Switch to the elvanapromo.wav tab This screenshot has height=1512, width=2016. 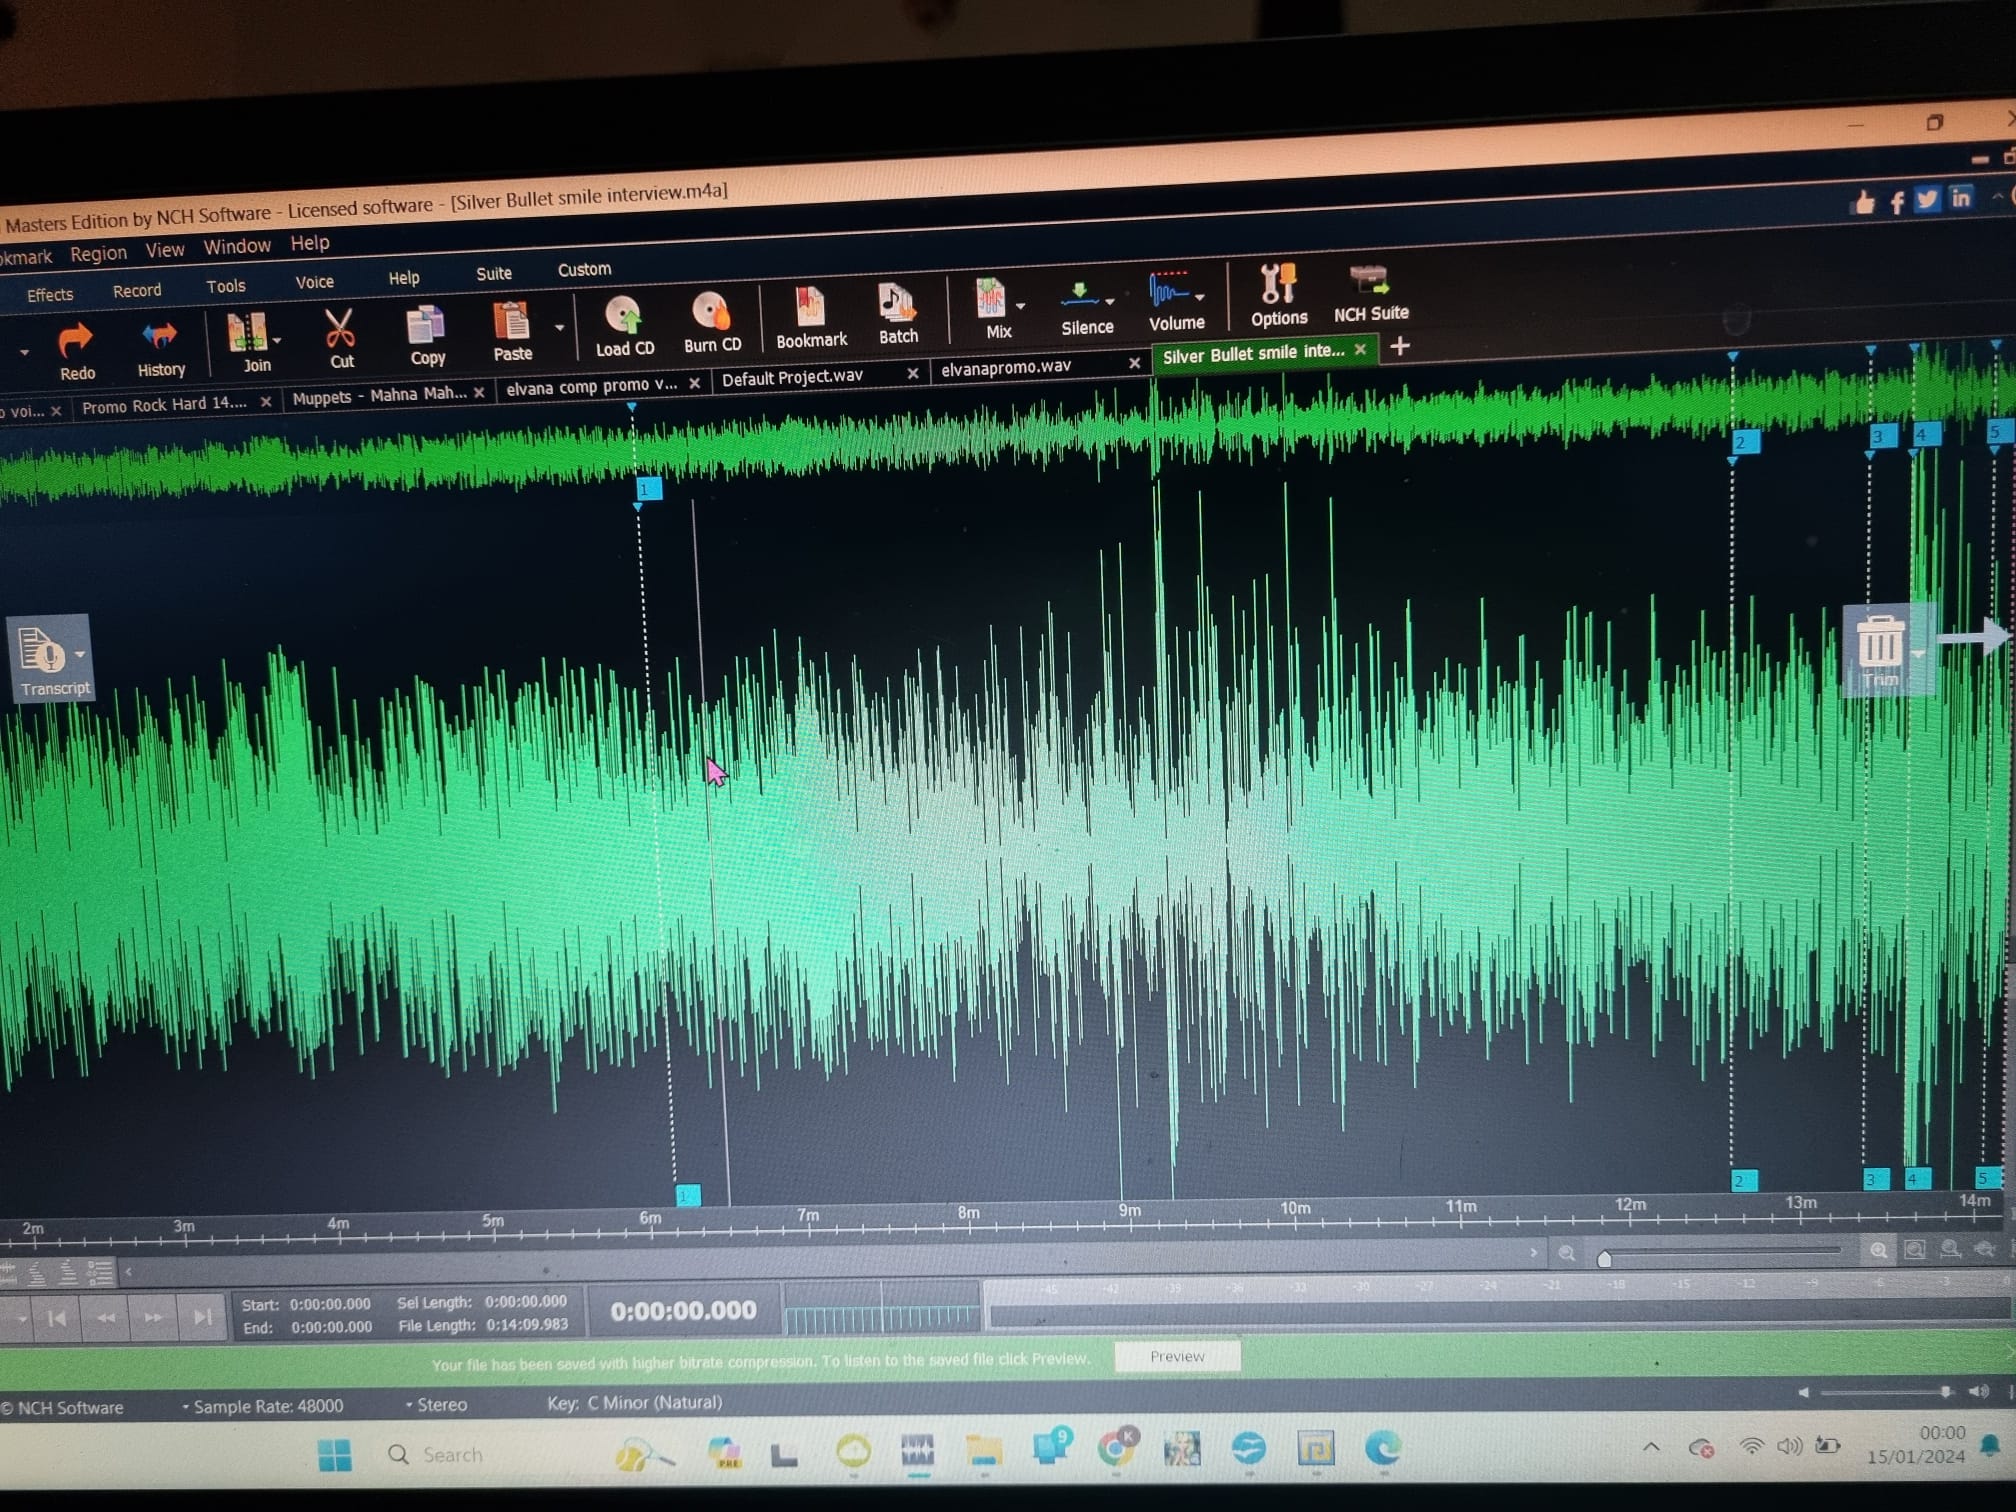tap(1006, 367)
